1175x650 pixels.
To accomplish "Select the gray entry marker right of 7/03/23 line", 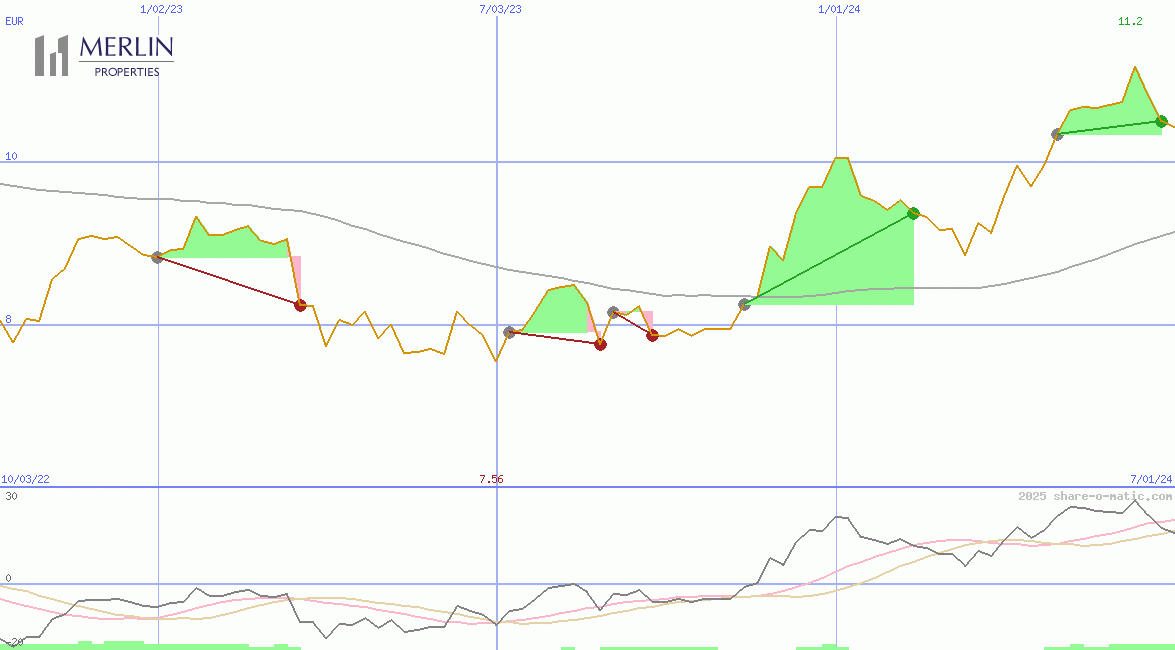I will tap(509, 332).
